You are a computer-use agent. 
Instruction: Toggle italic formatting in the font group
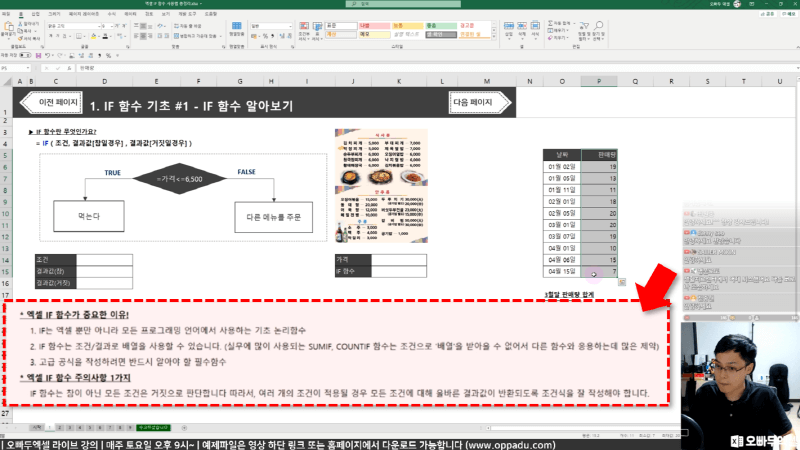click(58, 36)
